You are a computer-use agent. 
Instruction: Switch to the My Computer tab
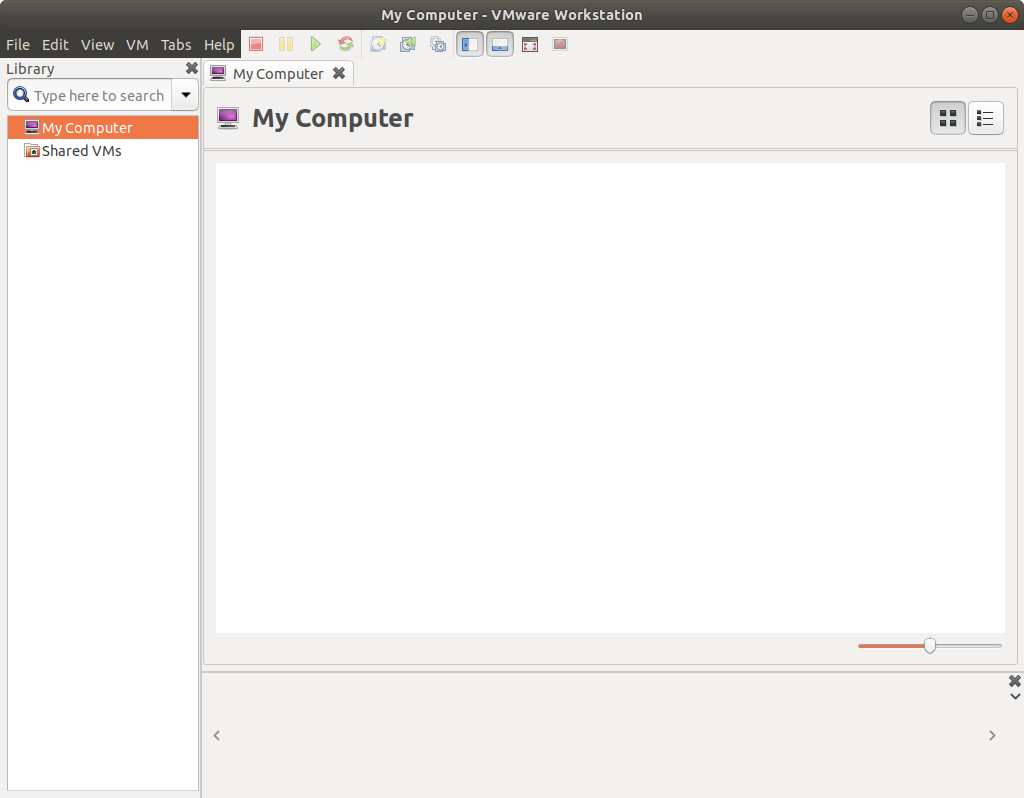coord(278,74)
